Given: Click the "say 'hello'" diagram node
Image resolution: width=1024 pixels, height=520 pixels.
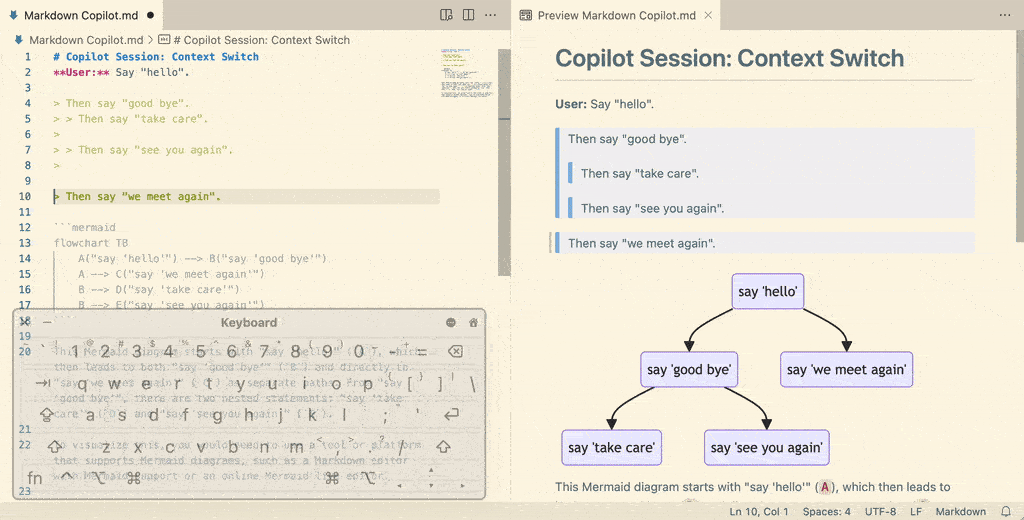Looking at the screenshot, I should (x=767, y=291).
